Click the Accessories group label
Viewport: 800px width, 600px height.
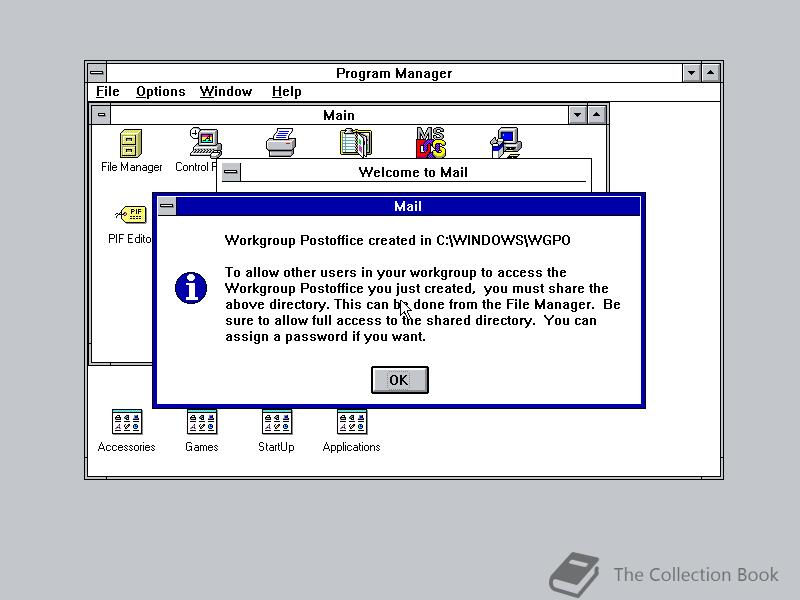click(x=127, y=447)
